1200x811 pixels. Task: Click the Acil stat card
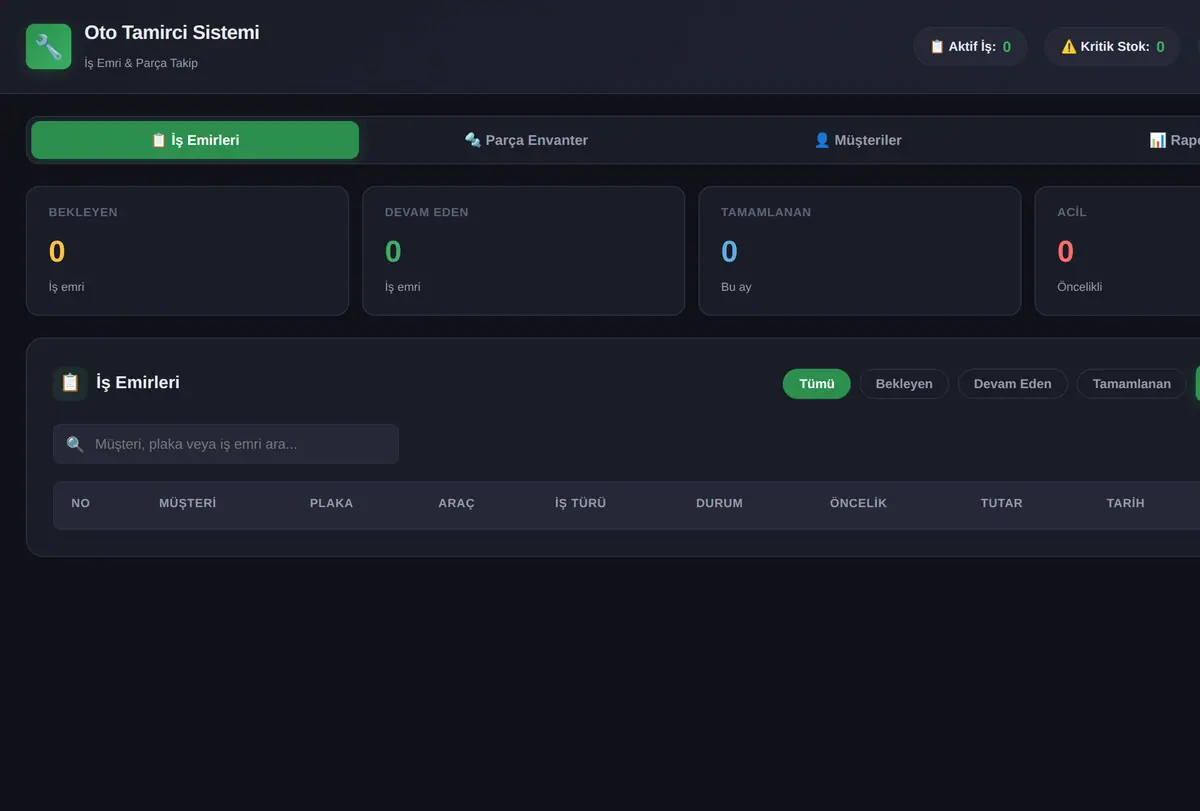click(x=1117, y=251)
